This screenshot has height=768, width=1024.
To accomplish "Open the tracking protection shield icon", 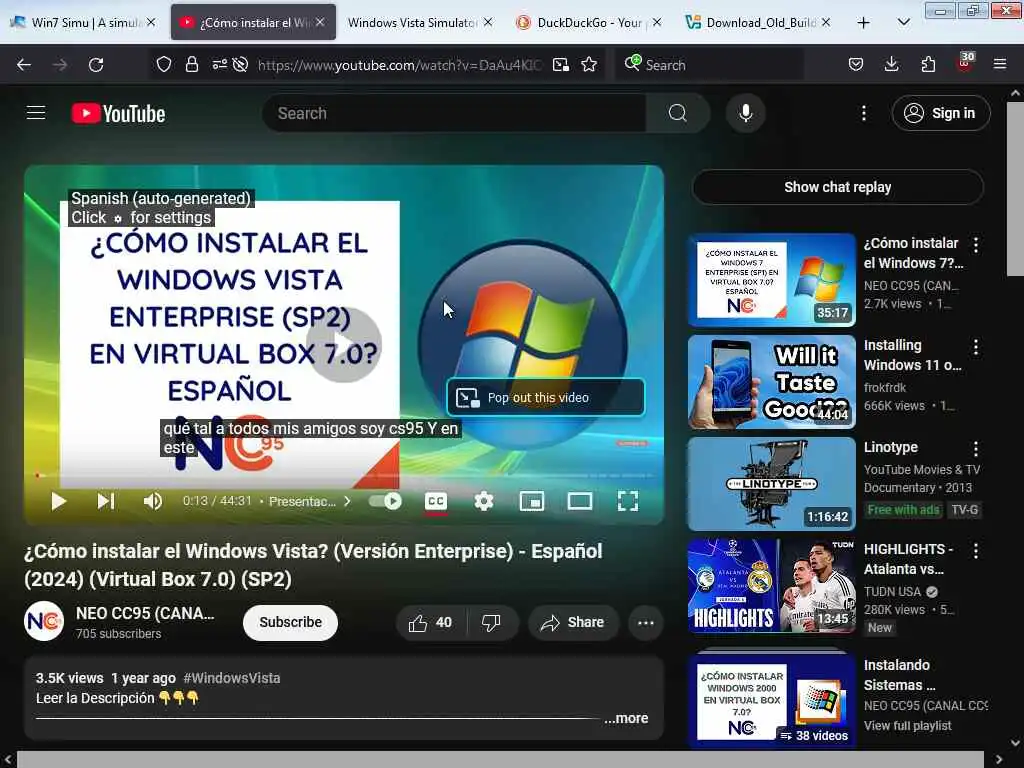I will click(164, 64).
